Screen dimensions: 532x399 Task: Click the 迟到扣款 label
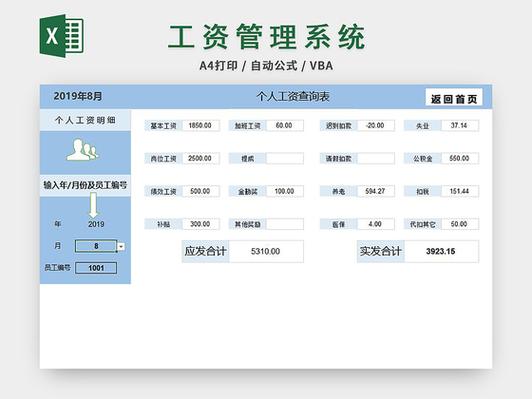[x=338, y=126]
